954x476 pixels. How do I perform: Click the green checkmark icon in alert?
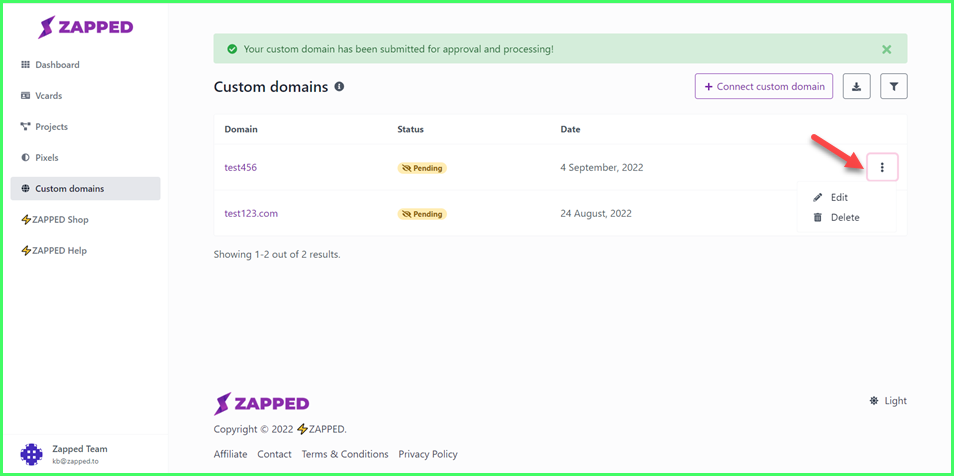pyautogui.click(x=232, y=49)
